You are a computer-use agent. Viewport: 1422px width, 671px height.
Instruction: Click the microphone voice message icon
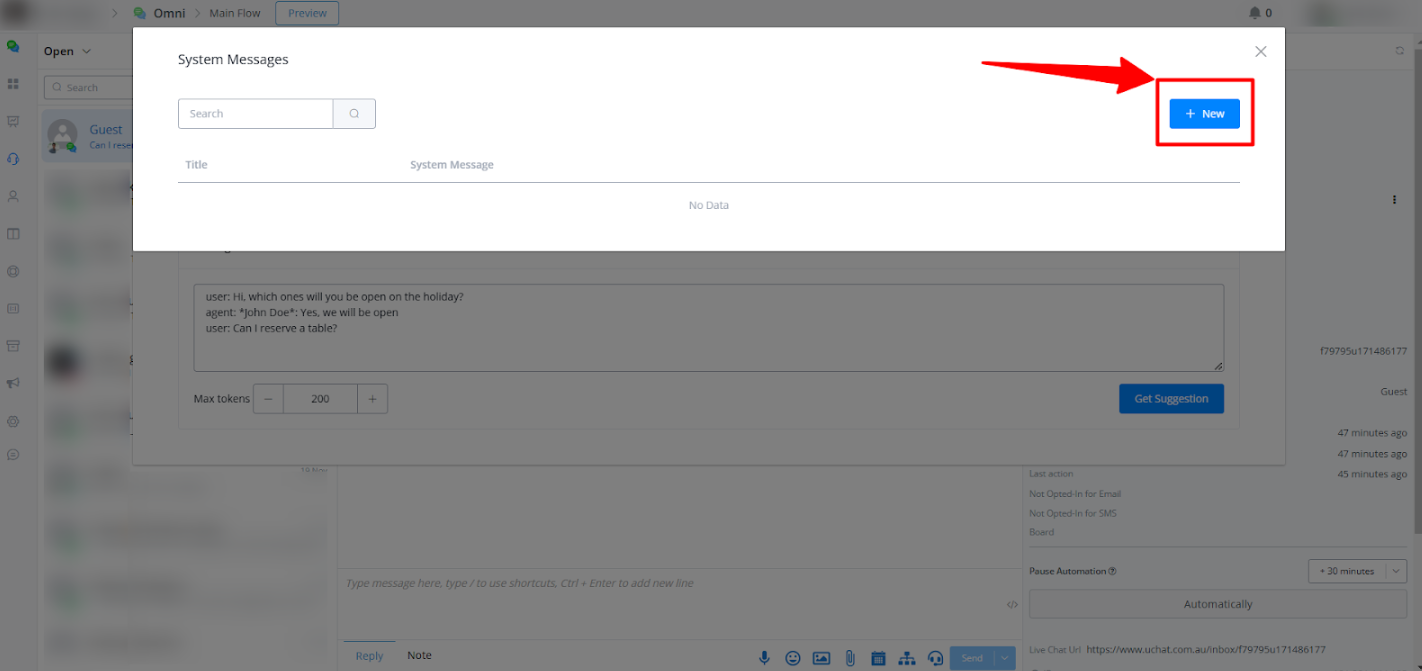tap(764, 658)
